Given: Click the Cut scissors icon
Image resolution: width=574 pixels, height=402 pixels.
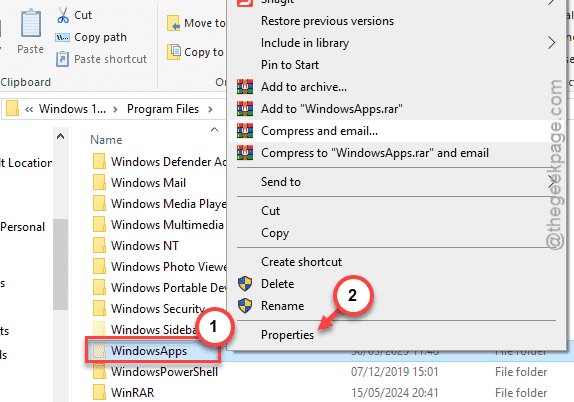Looking at the screenshot, I should [63, 15].
